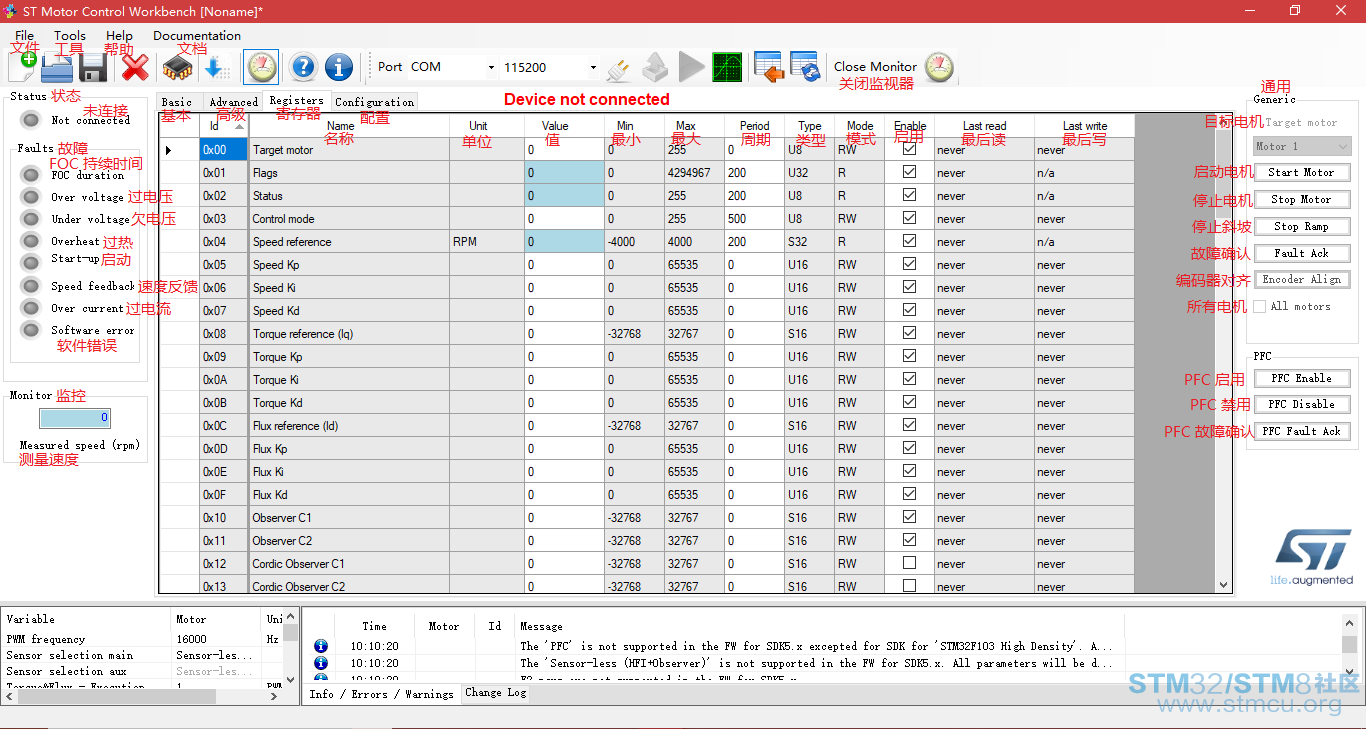1366x729 pixels.
Task: Select the Info / Errors / Warnings tab
Action: pyautogui.click(x=381, y=694)
